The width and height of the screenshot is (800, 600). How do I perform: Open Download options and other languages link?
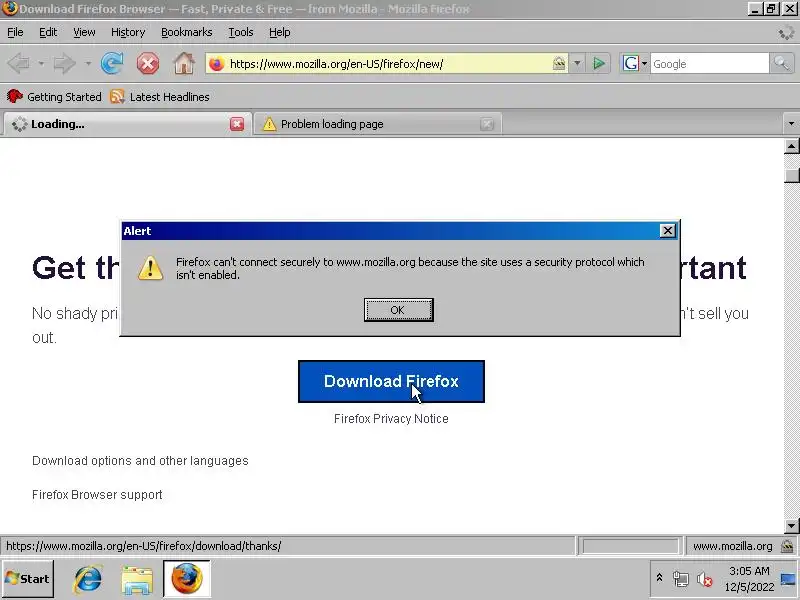pos(140,461)
